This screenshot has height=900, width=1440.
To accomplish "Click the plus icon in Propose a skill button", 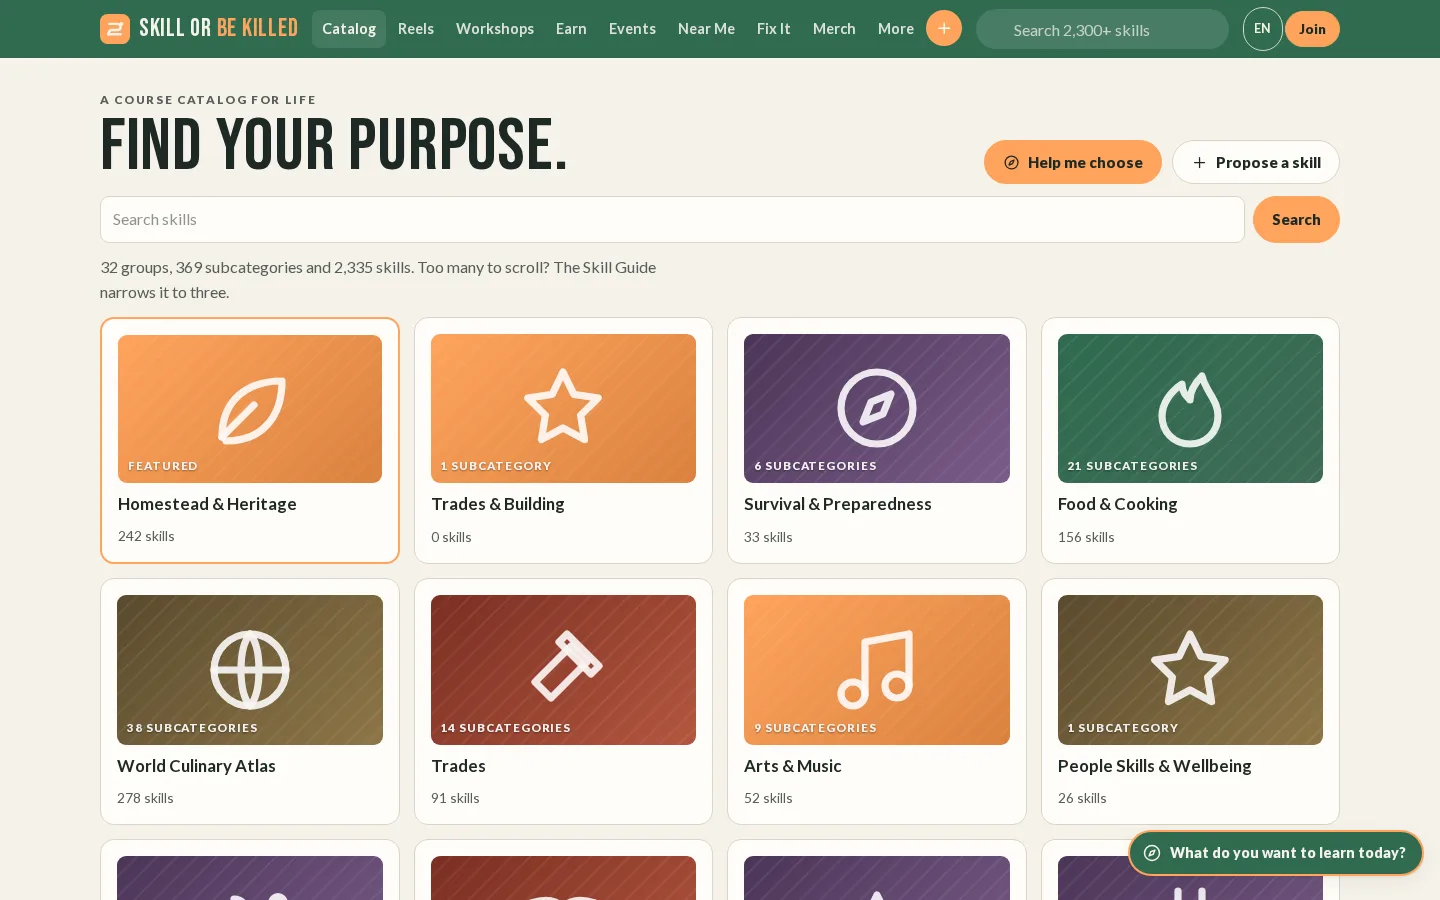I will coord(1199,162).
